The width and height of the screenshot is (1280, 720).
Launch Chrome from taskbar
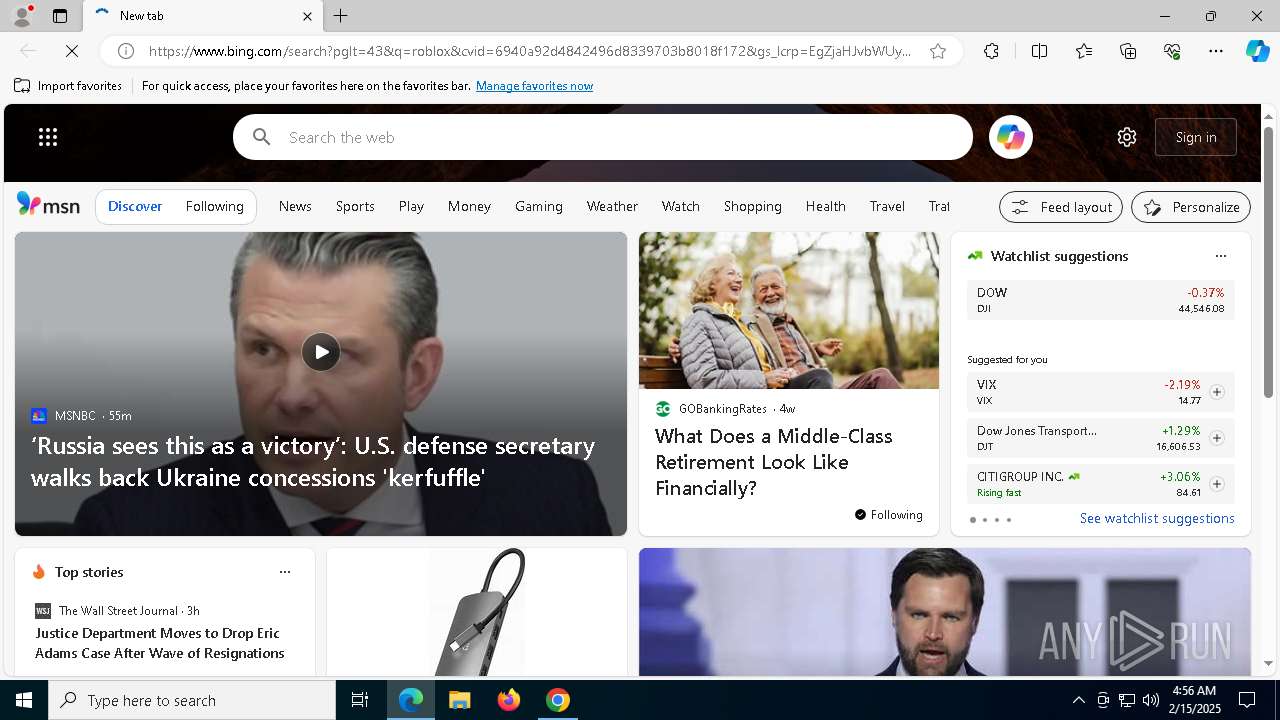(x=558, y=700)
